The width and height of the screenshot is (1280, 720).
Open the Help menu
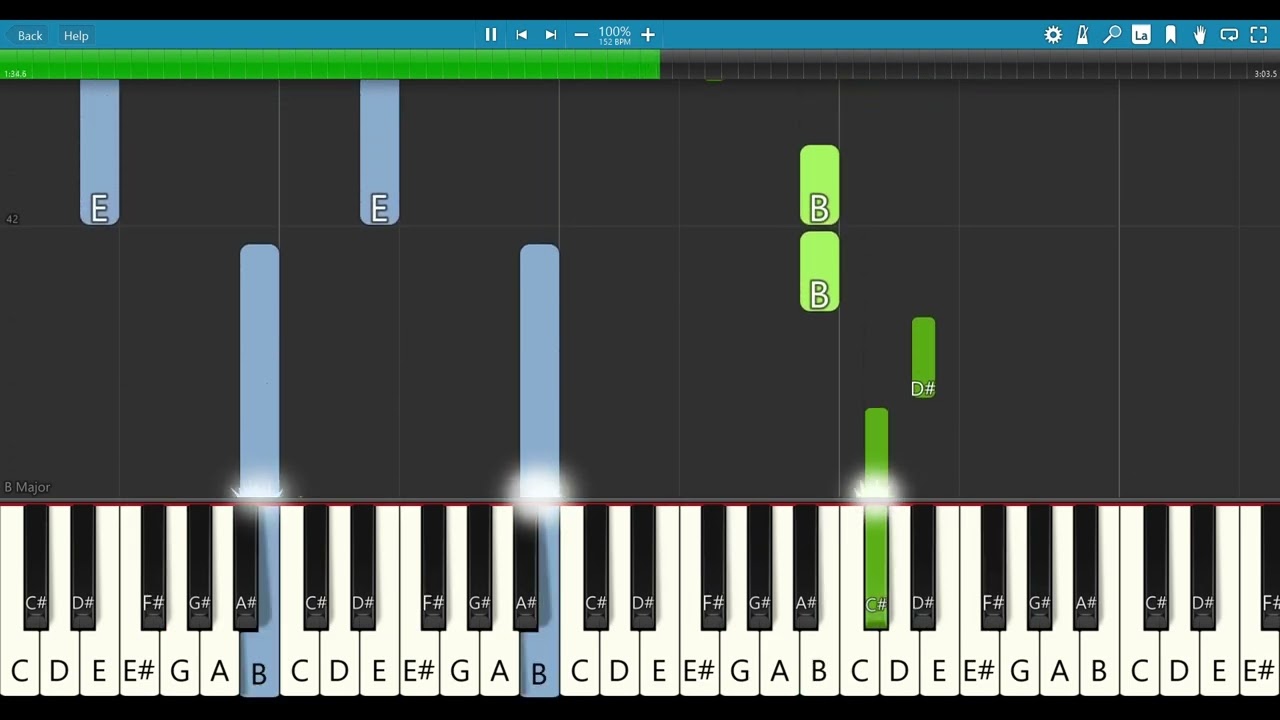pos(76,35)
